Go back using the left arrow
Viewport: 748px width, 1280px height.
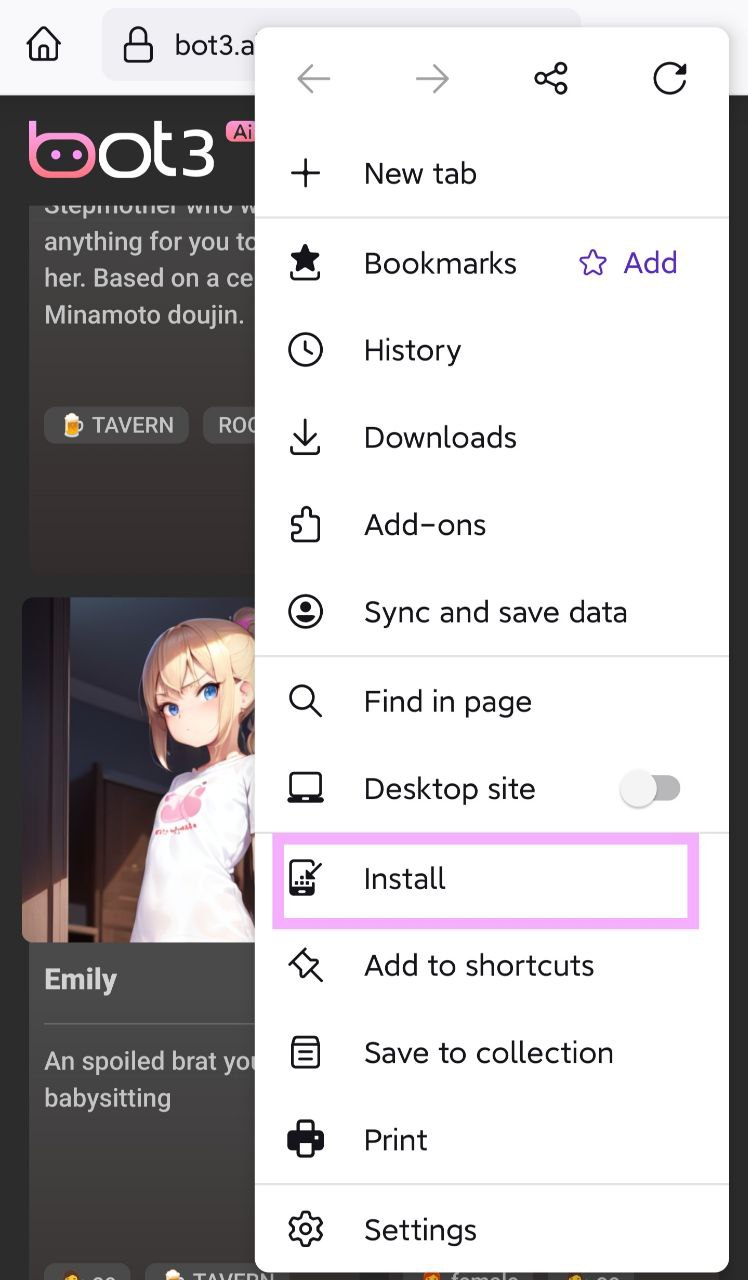(x=314, y=79)
